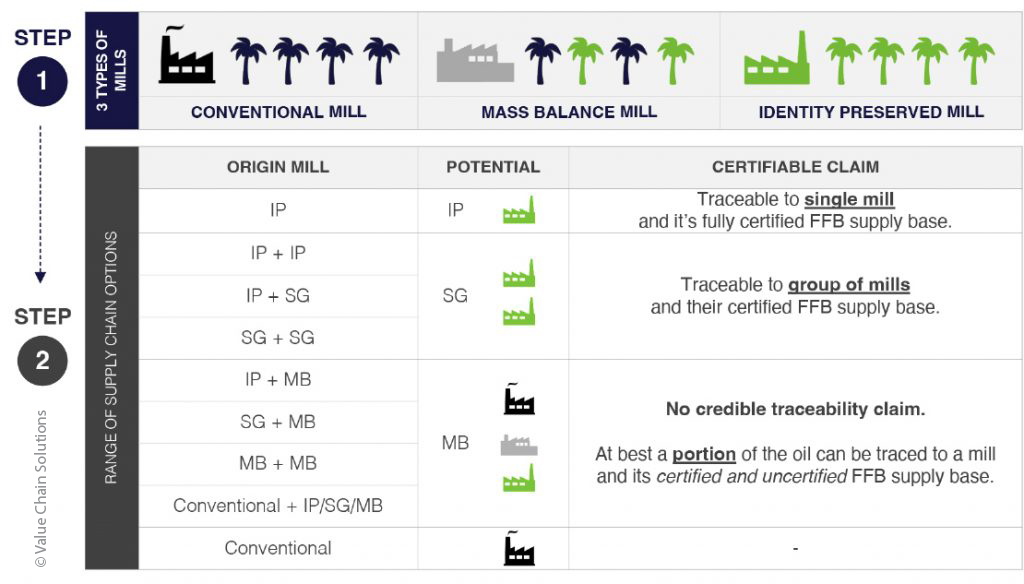This screenshot has width=1024, height=584.
Task: Click the black factory icon in MB row
Action: point(519,399)
